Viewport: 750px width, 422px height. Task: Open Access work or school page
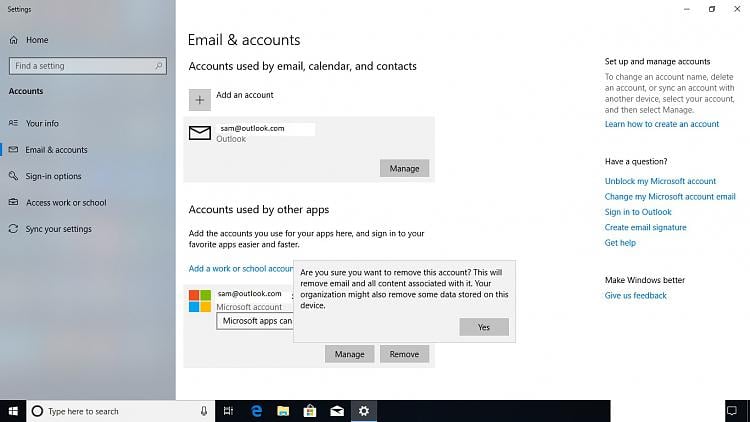click(x=66, y=202)
